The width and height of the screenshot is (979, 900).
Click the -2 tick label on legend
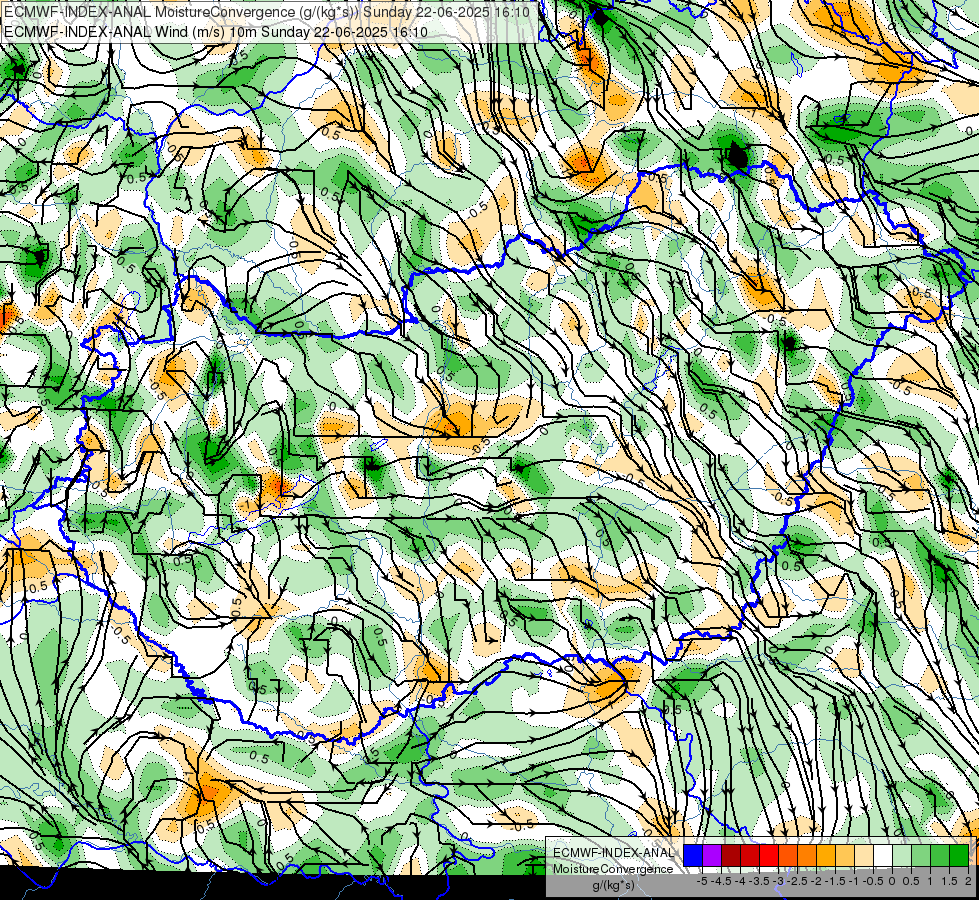point(817,881)
